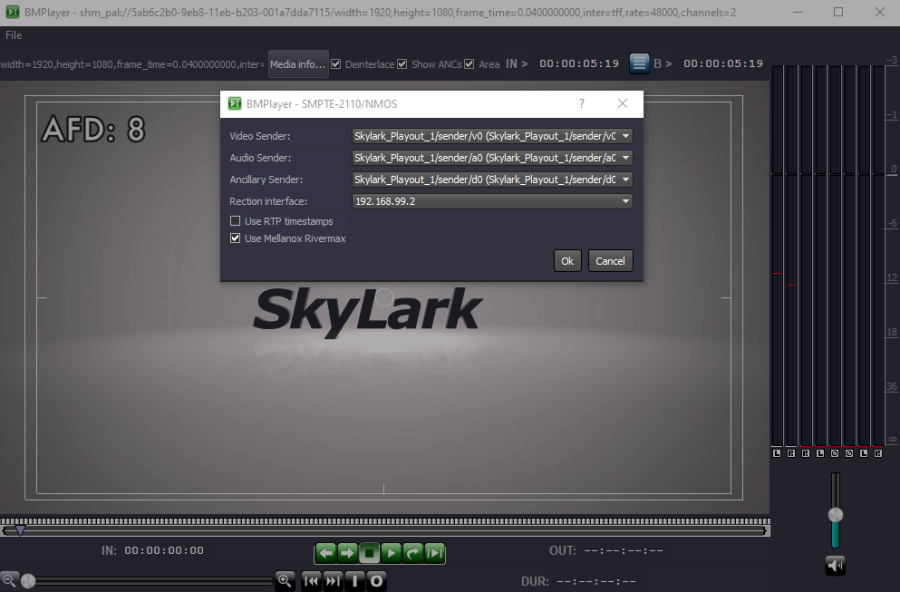Click the step forward right-arrow button
The image size is (900, 592).
347,553
